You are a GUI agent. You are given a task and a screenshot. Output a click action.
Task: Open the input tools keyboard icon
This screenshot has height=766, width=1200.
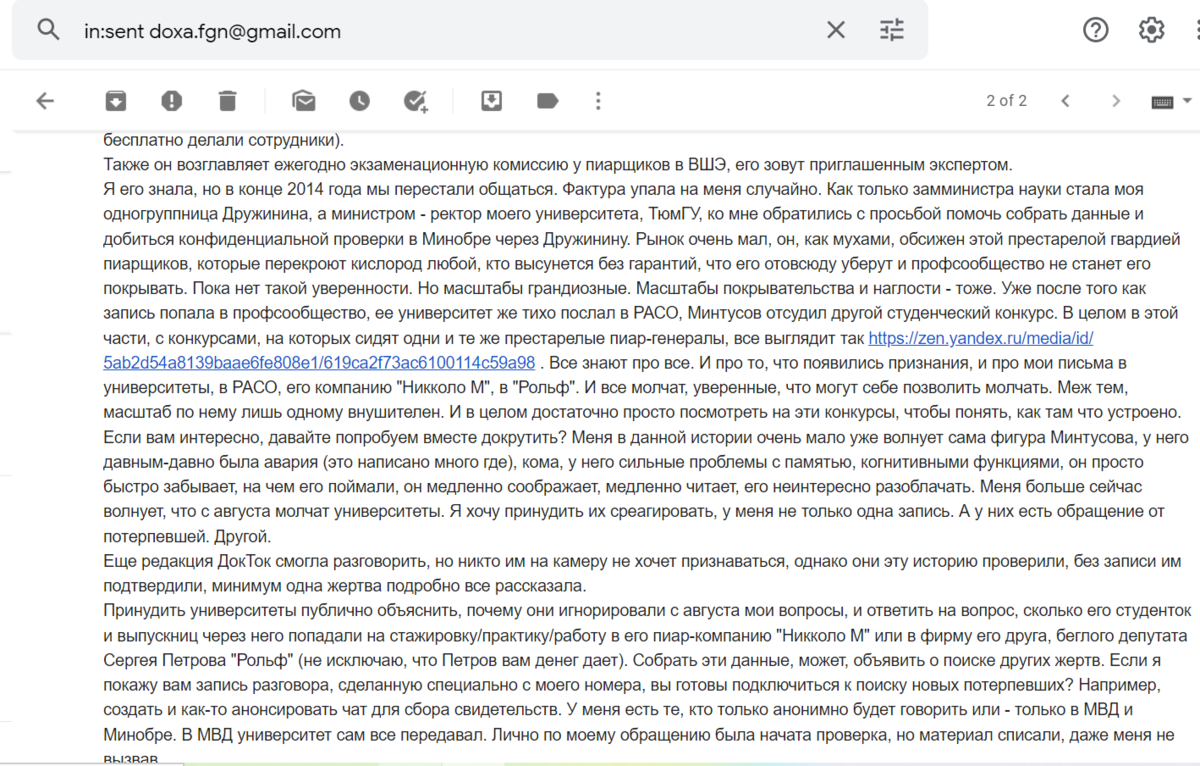(1162, 101)
